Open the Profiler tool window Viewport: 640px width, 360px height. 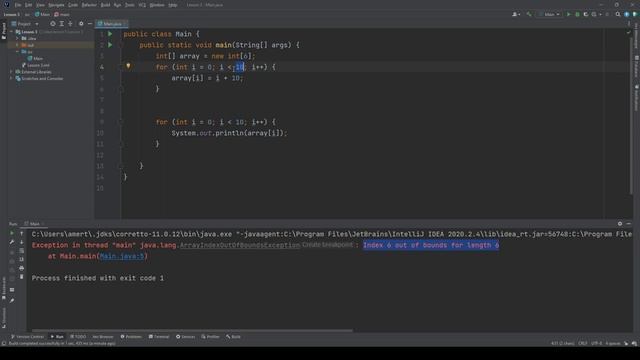click(211, 337)
